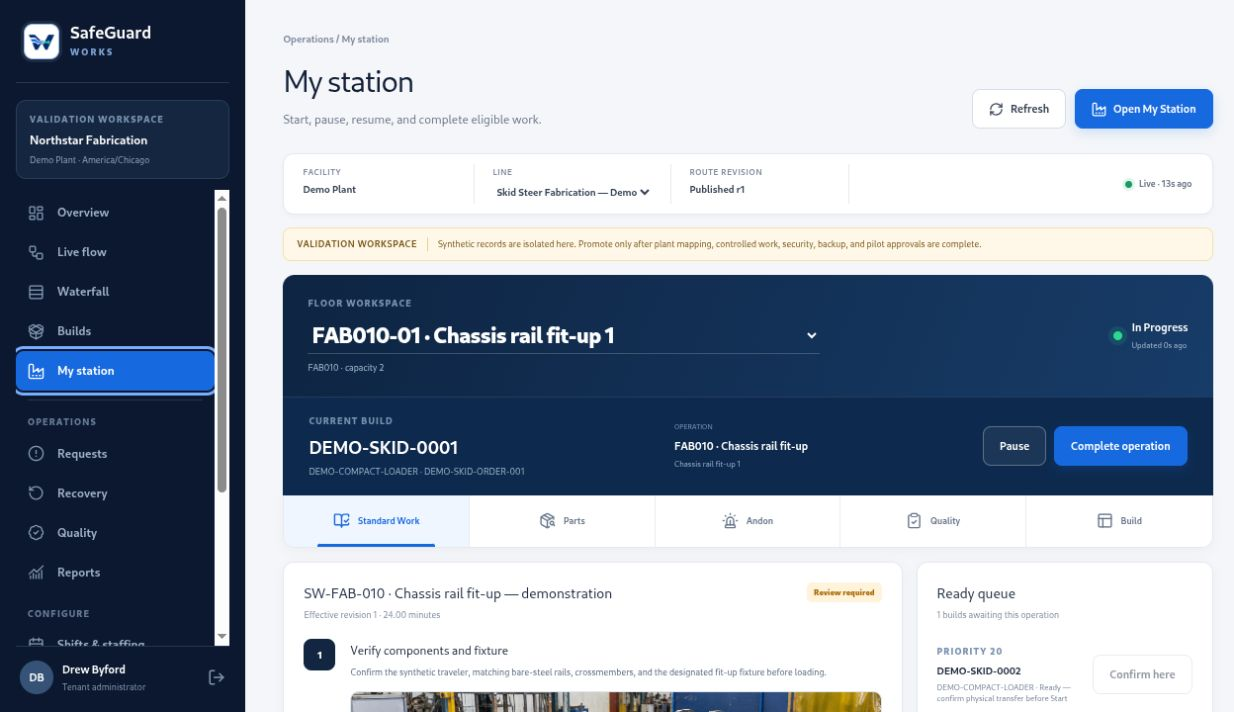This screenshot has width=1234, height=712.
Task: Expand the Skid Steer Fabrication line dropdown
Action: click(573, 192)
